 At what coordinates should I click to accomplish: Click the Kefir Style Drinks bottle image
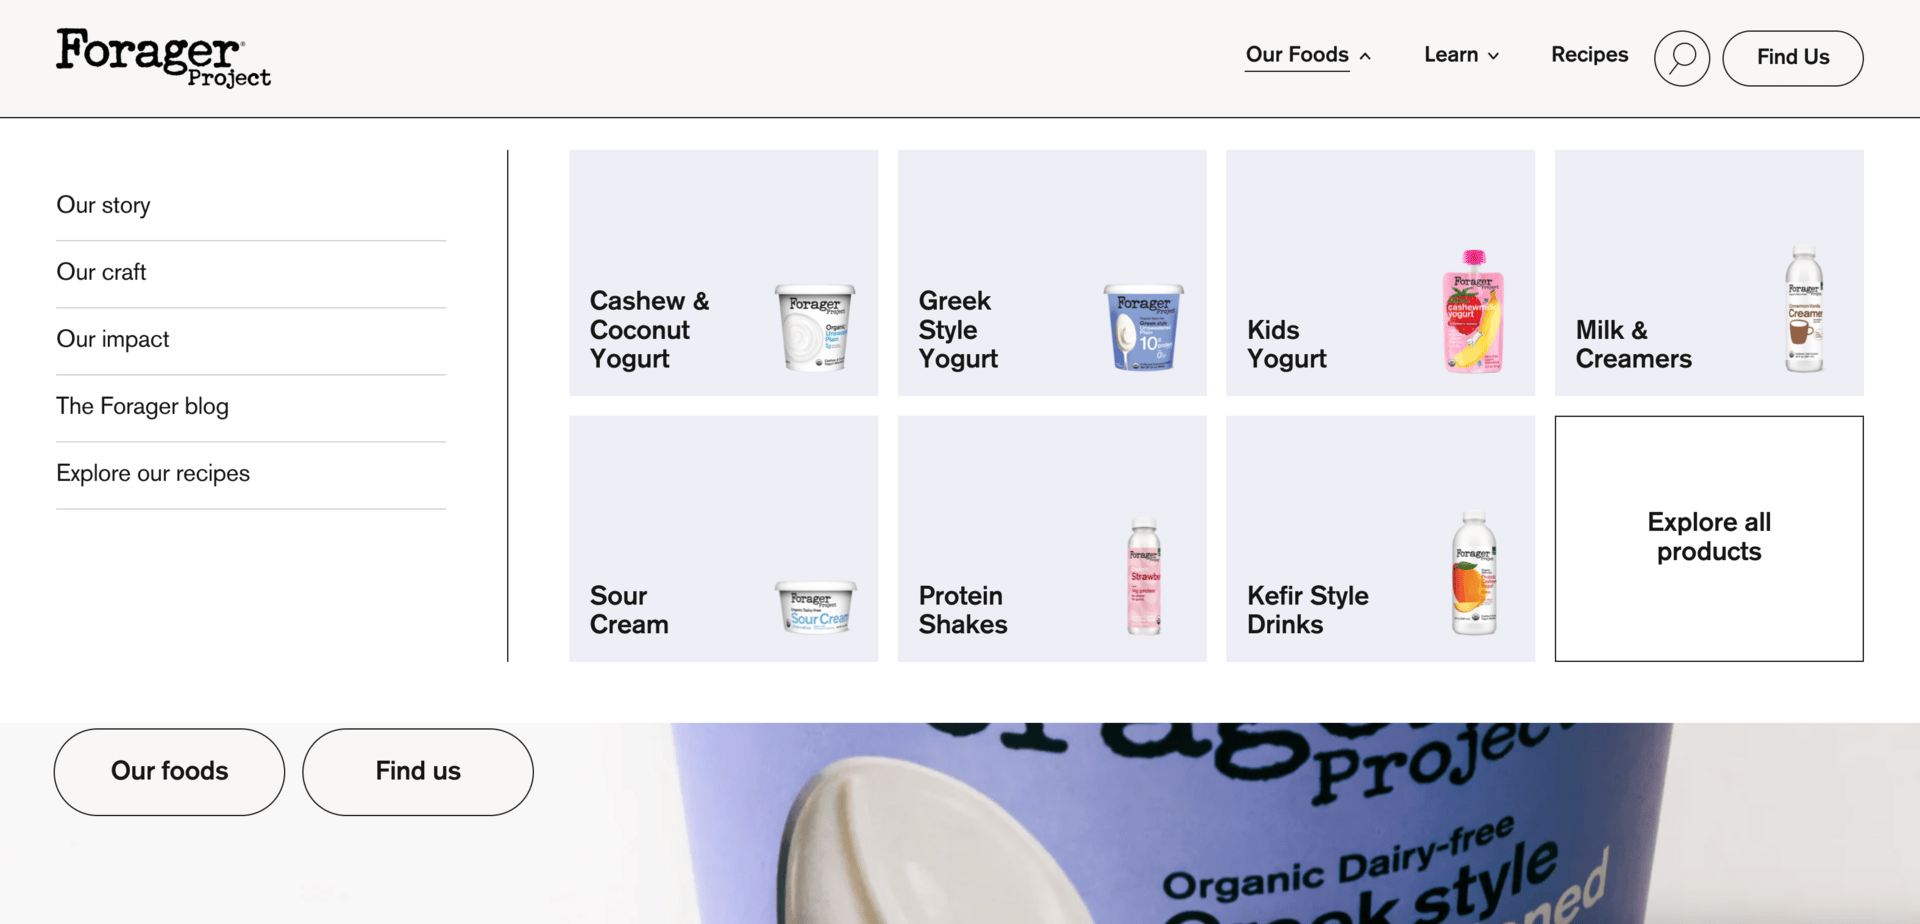tap(1474, 573)
